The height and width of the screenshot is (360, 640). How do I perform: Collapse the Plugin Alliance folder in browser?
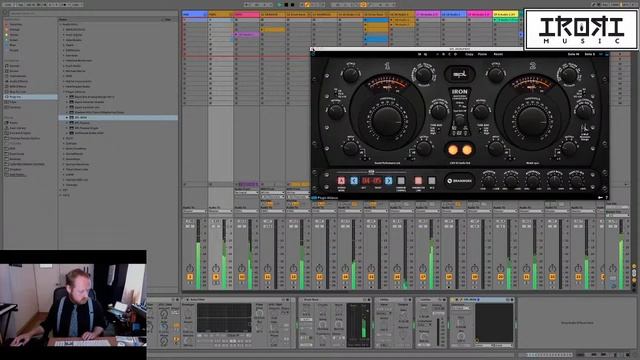[64, 92]
